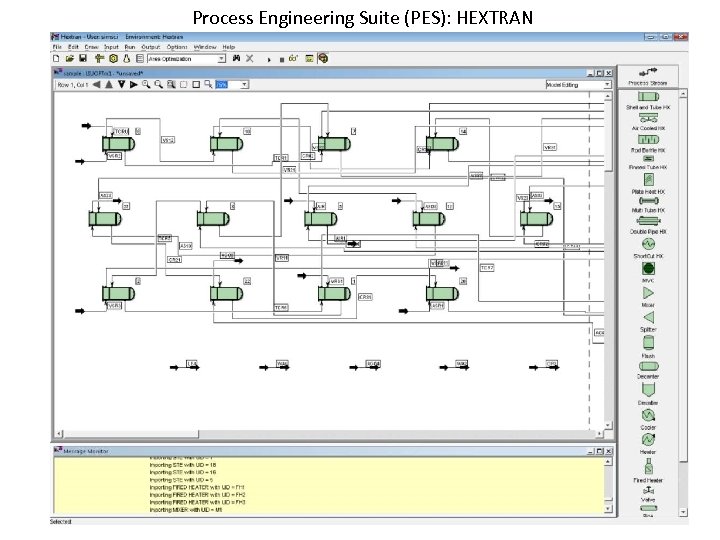Viewport: 720px width, 540px height.
Task: Click the flowsheet horizontal scrollbar thumb
Action: point(131,433)
